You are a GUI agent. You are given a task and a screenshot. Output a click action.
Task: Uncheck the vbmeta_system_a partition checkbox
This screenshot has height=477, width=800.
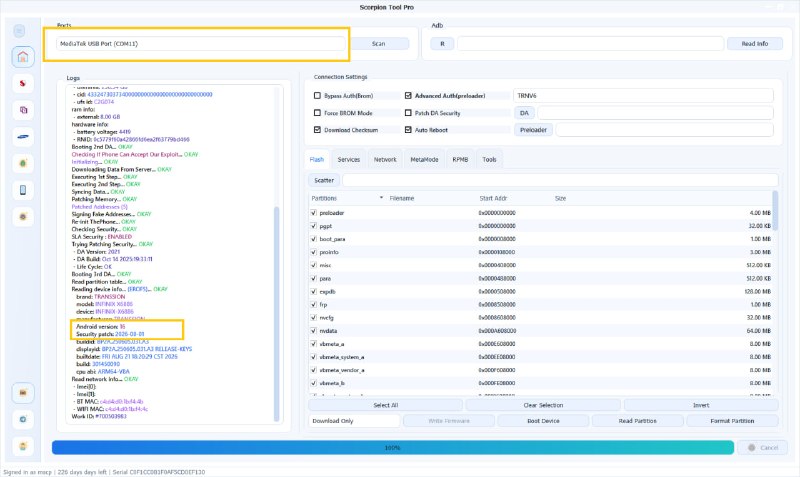coord(313,357)
